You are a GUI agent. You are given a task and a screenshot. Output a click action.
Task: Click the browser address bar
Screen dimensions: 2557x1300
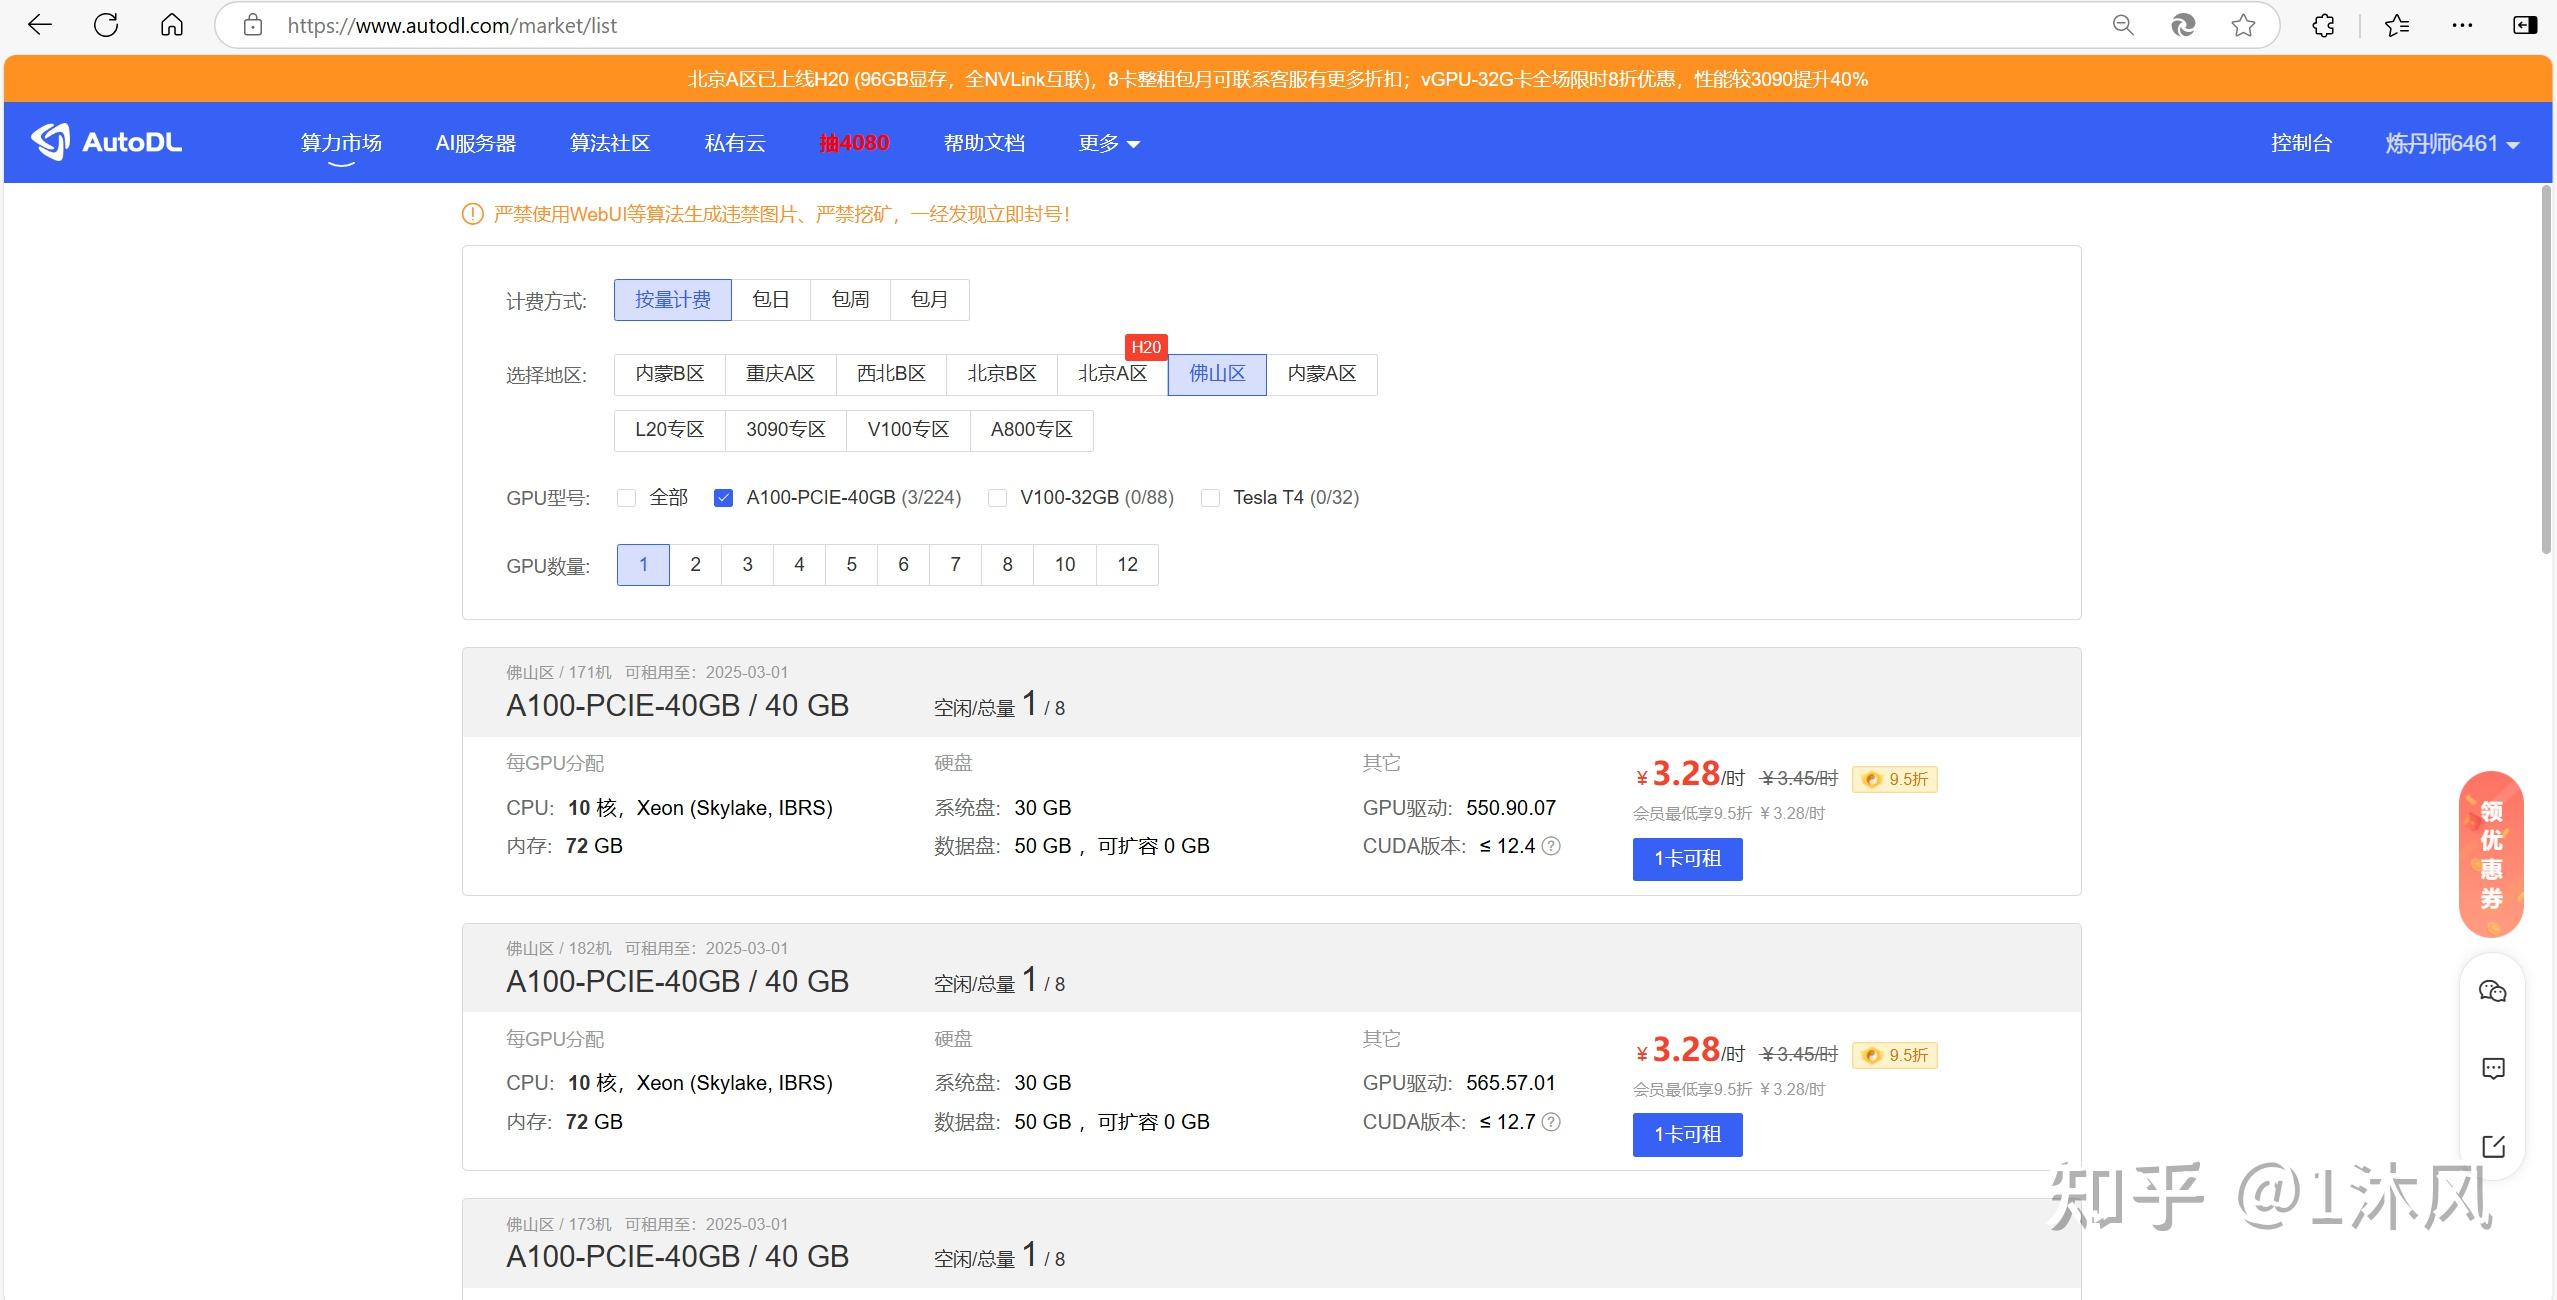450,24
